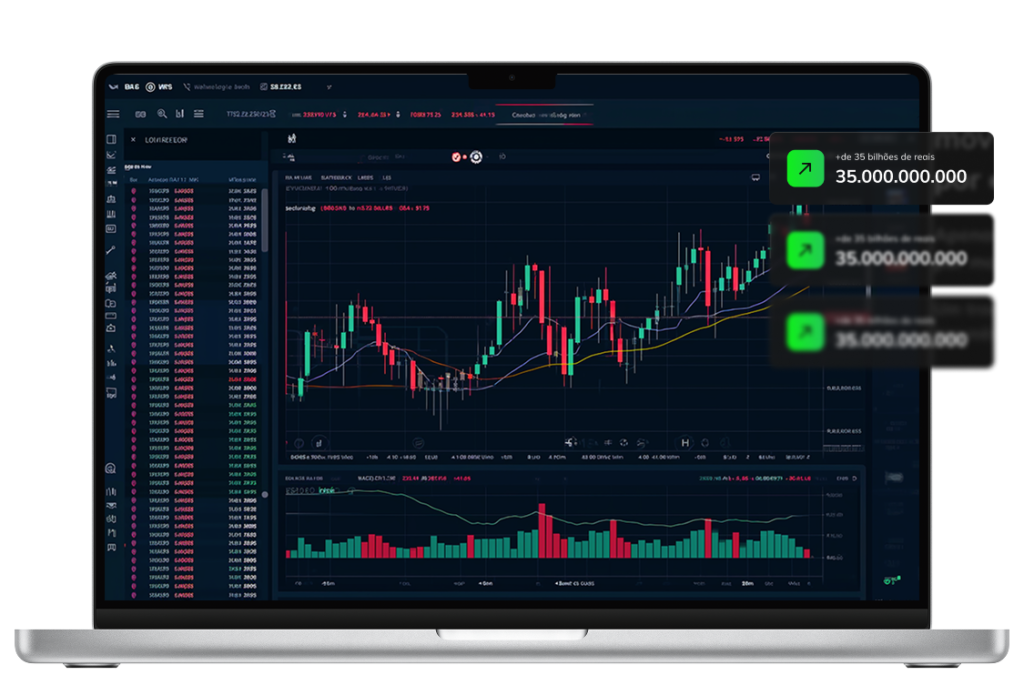
Task: Toggle the round settings ring above chart
Action: [x=476, y=157]
